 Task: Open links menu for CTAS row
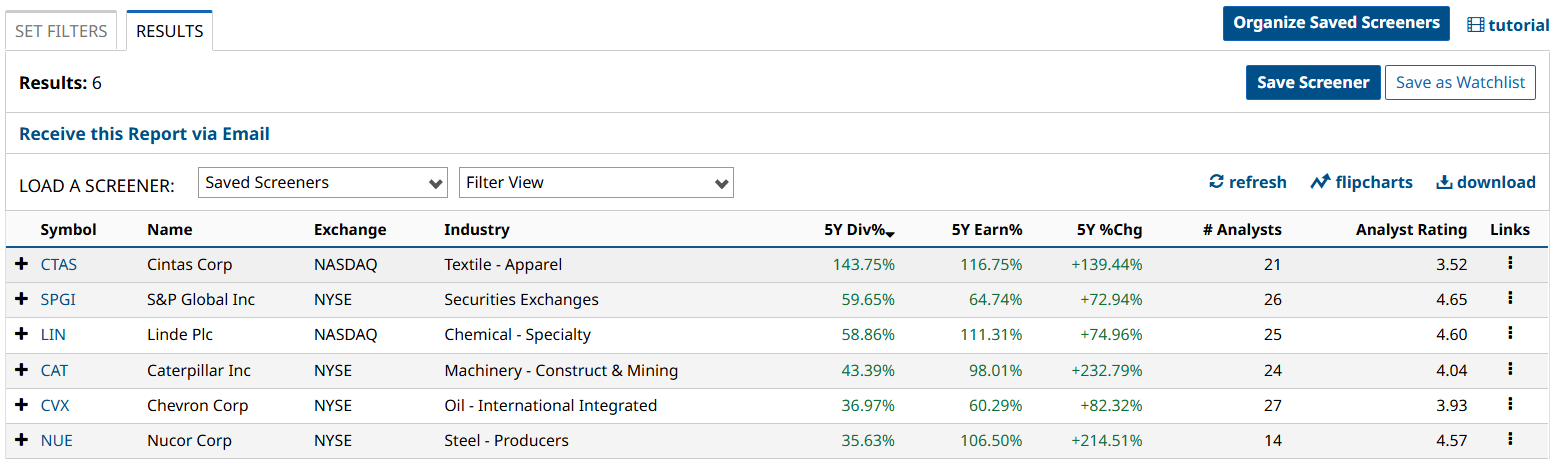pyautogui.click(x=1509, y=263)
